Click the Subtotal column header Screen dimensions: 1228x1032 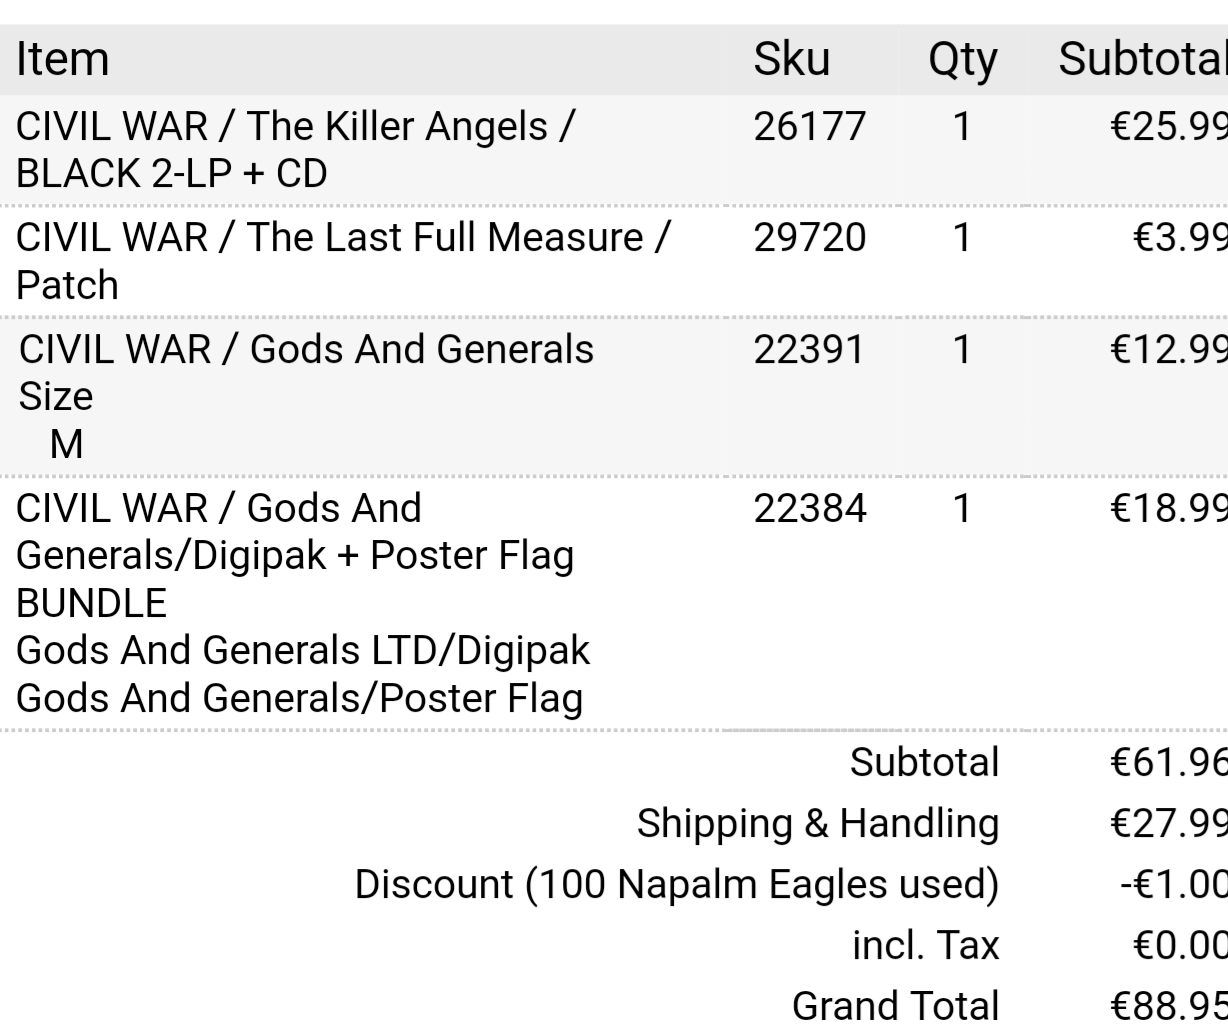[x=1142, y=59]
